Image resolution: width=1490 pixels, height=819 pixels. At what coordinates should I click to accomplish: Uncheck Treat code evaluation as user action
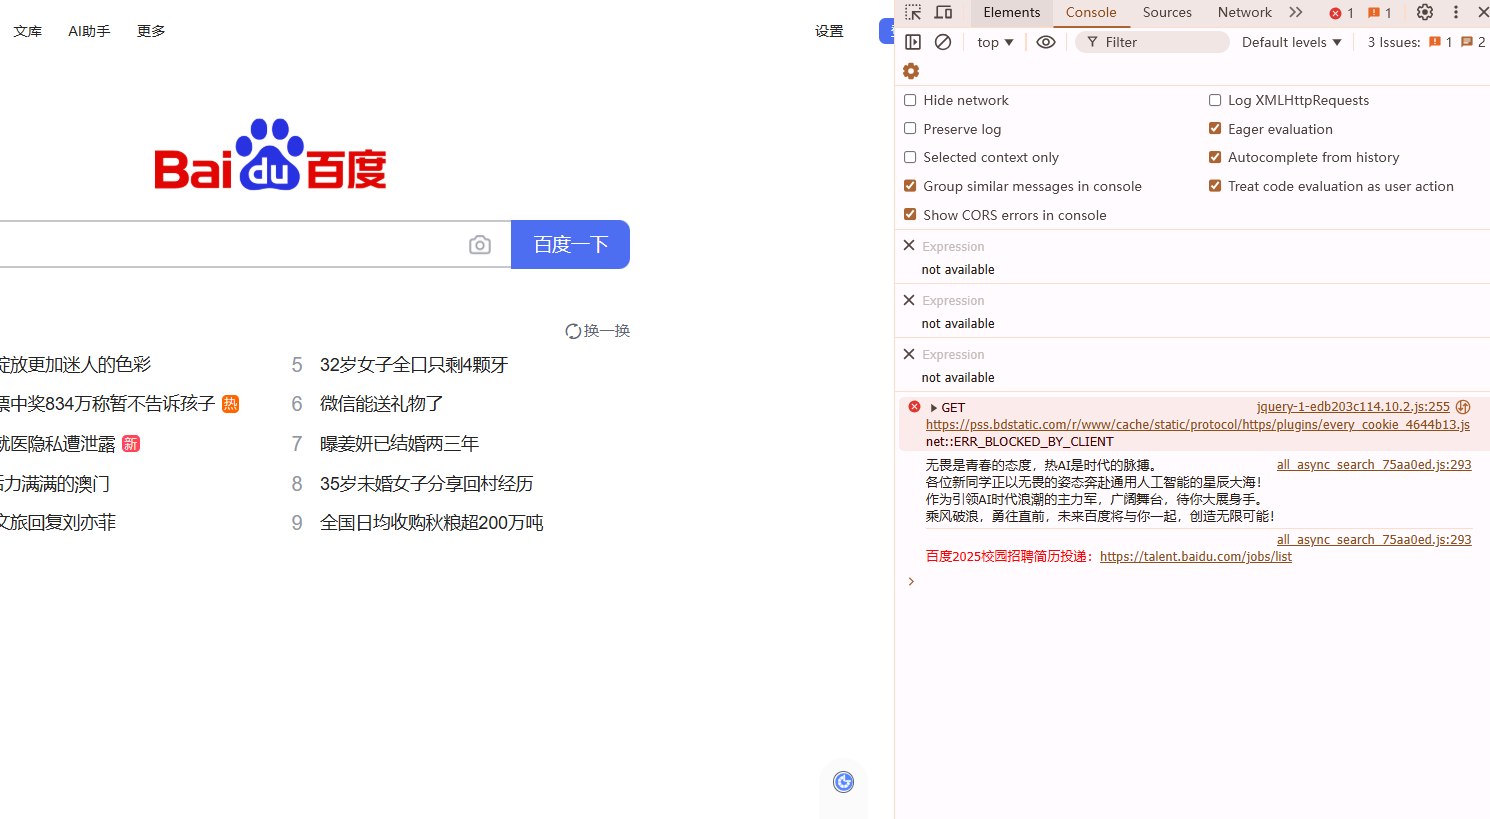[x=1215, y=186]
